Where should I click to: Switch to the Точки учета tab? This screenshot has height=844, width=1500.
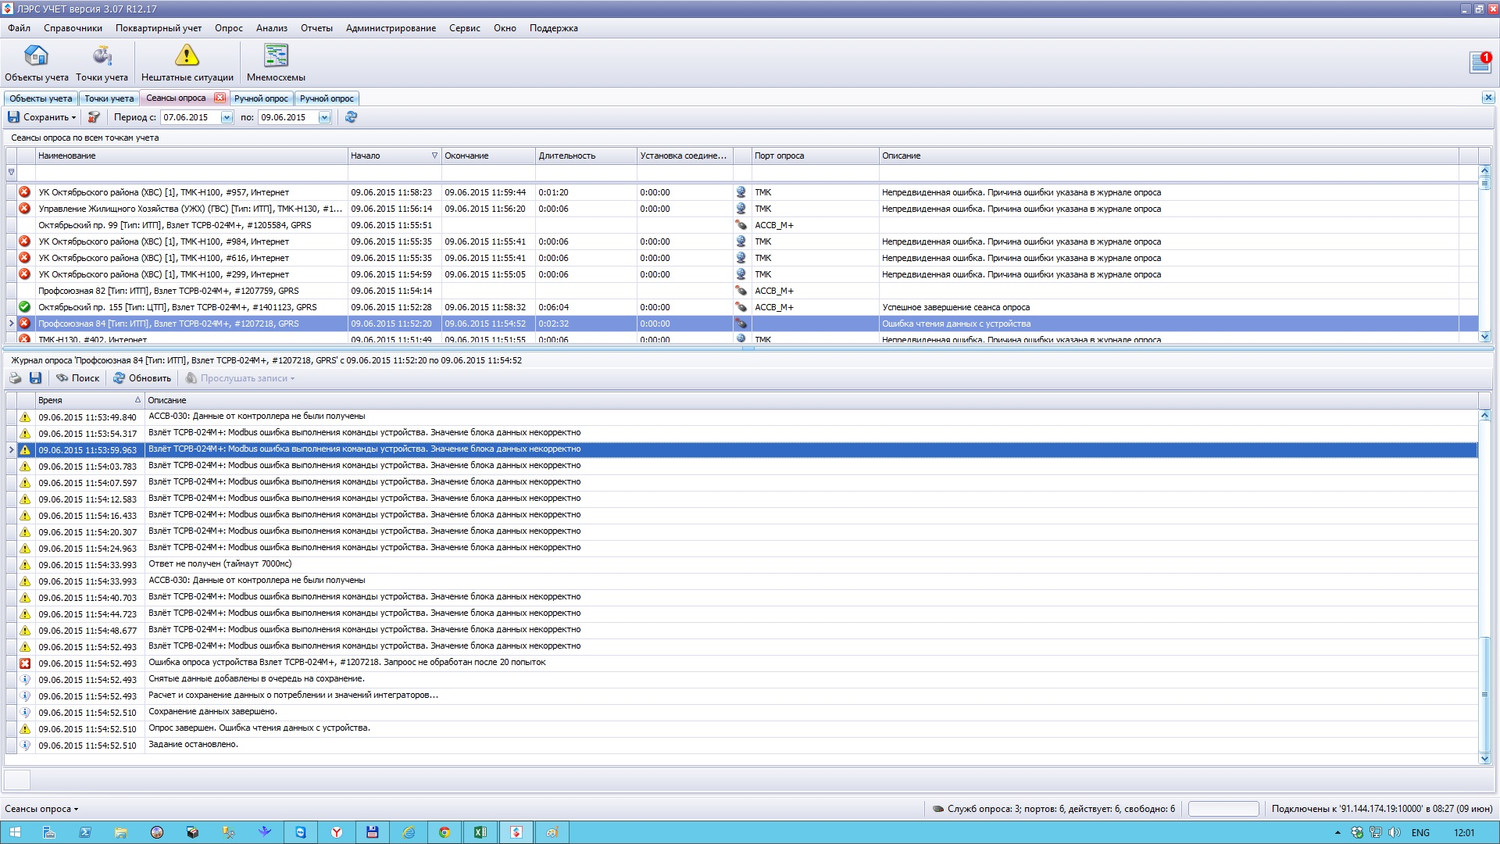[109, 98]
